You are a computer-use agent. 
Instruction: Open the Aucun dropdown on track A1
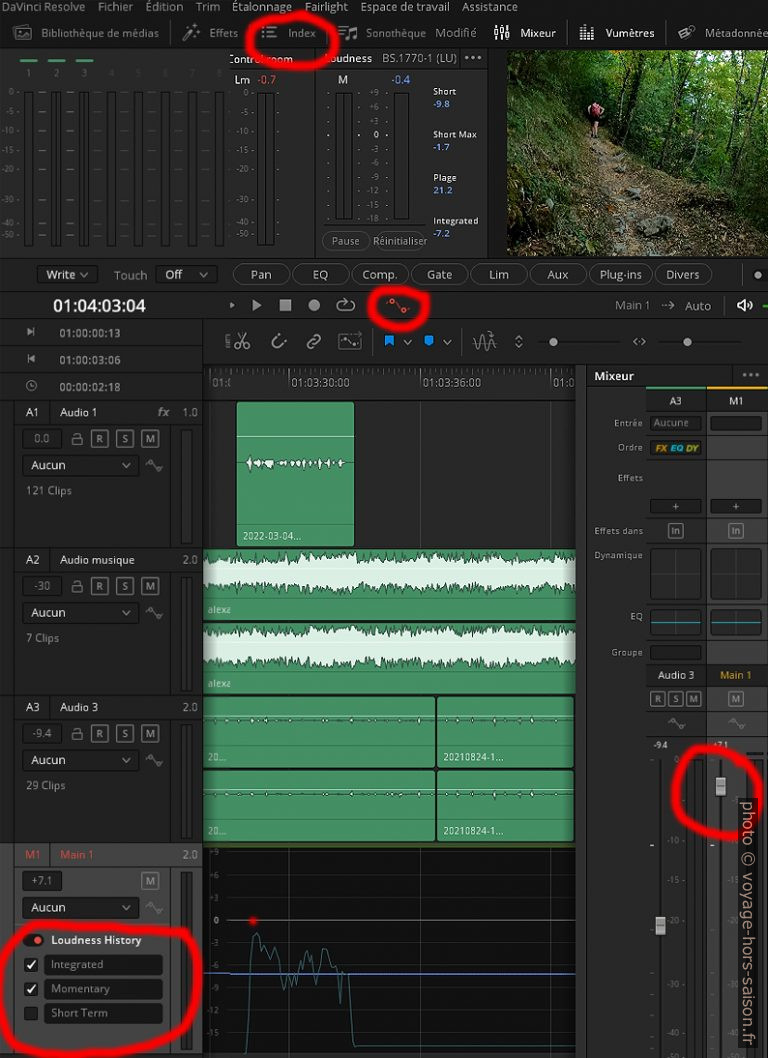click(80, 465)
